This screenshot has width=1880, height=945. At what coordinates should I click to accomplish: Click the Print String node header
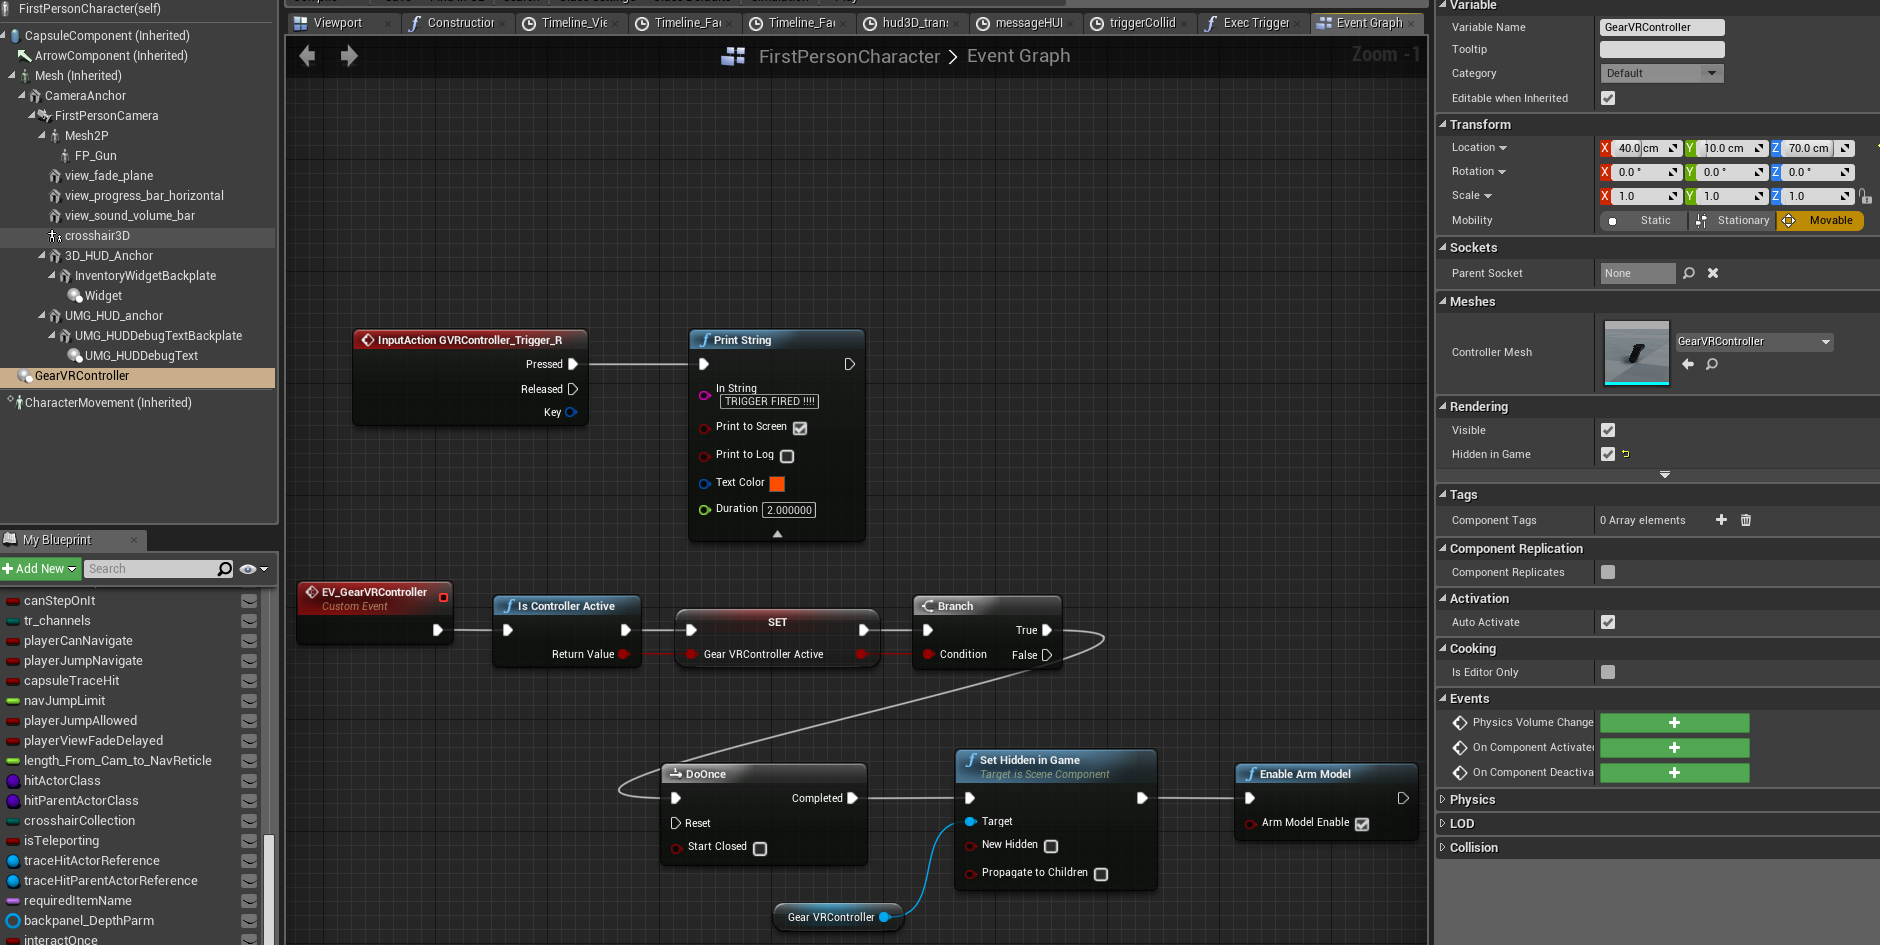777,340
